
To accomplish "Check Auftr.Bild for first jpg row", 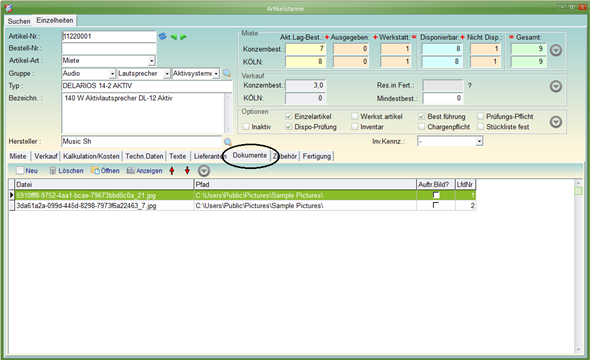I will click(436, 195).
